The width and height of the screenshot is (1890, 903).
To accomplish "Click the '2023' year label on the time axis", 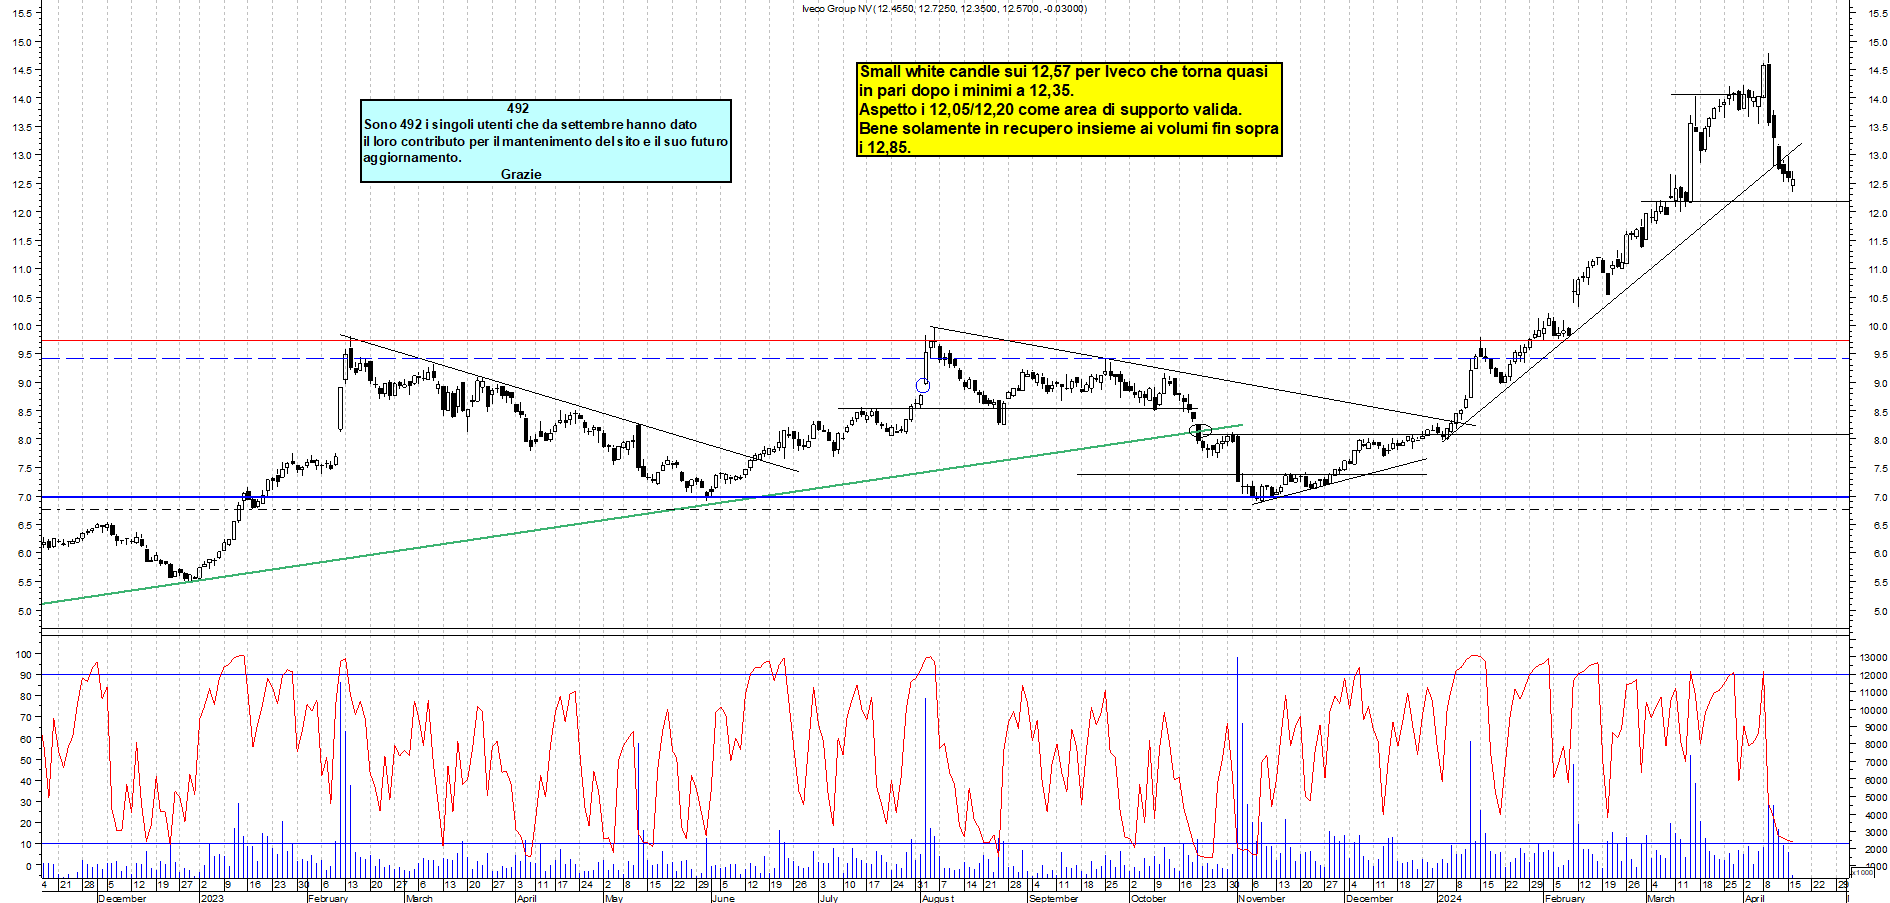I will point(212,898).
